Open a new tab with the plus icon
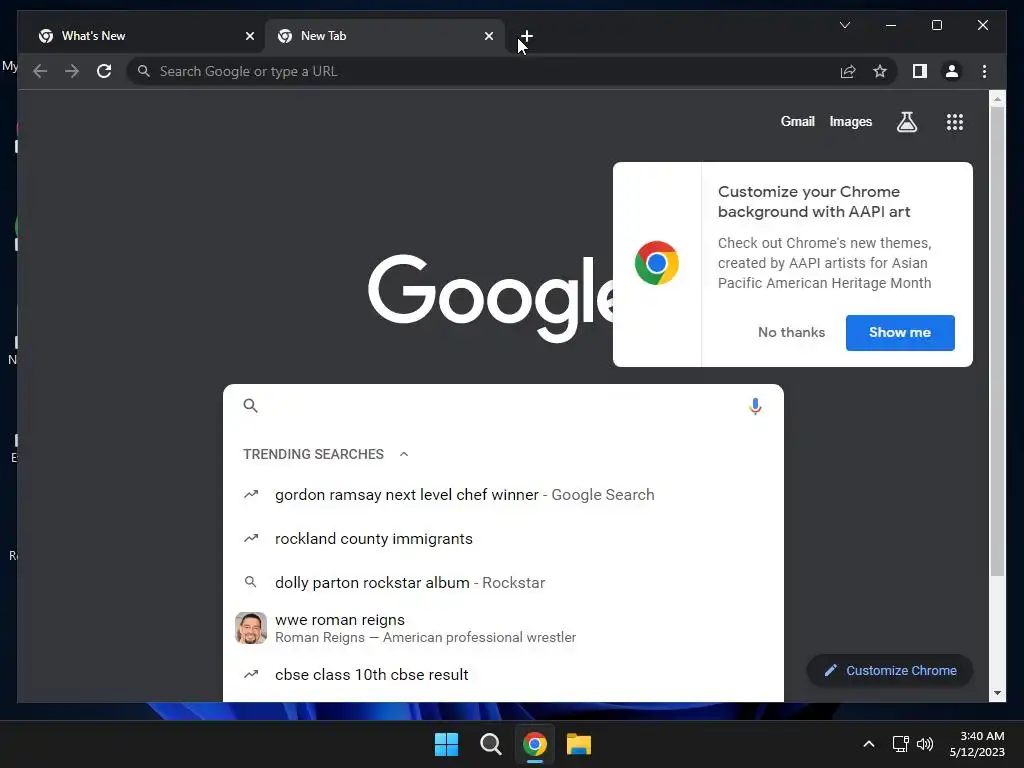1024x768 pixels. (526, 36)
